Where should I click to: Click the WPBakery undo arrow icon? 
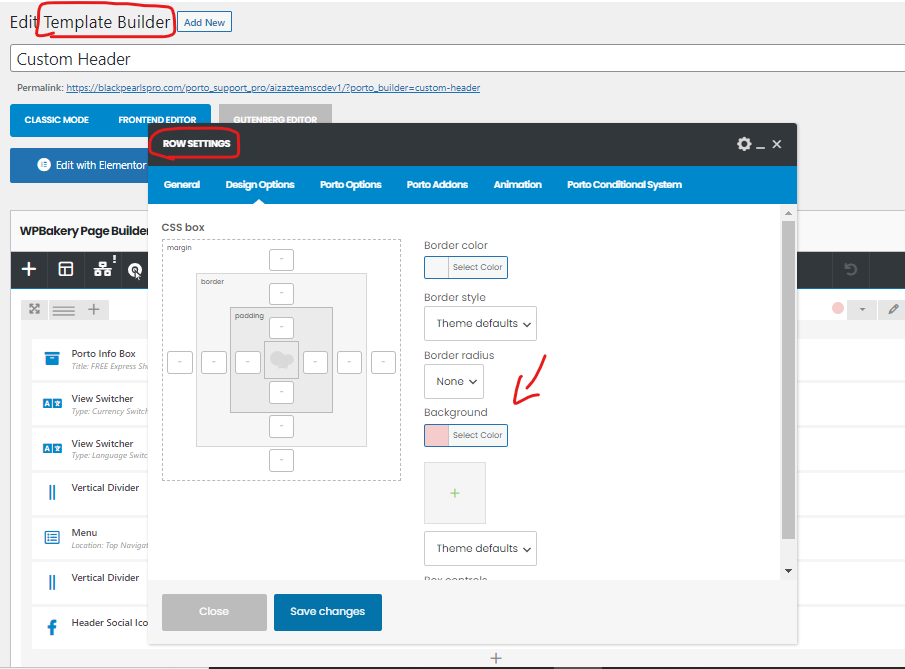[x=850, y=270]
